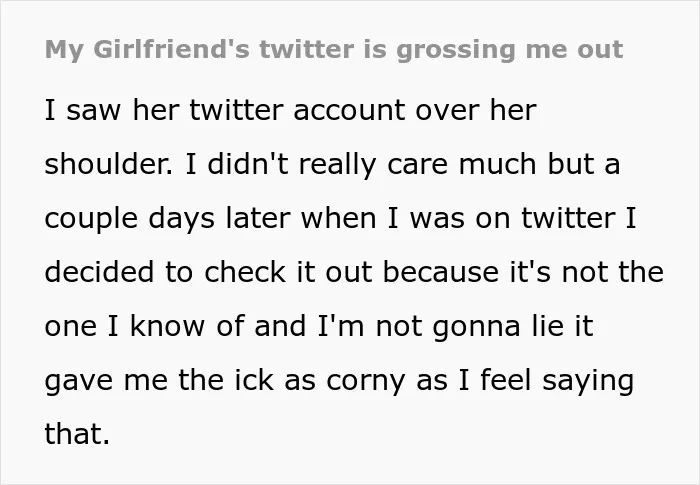Click the word "grossing" in the title

[x=456, y=51]
